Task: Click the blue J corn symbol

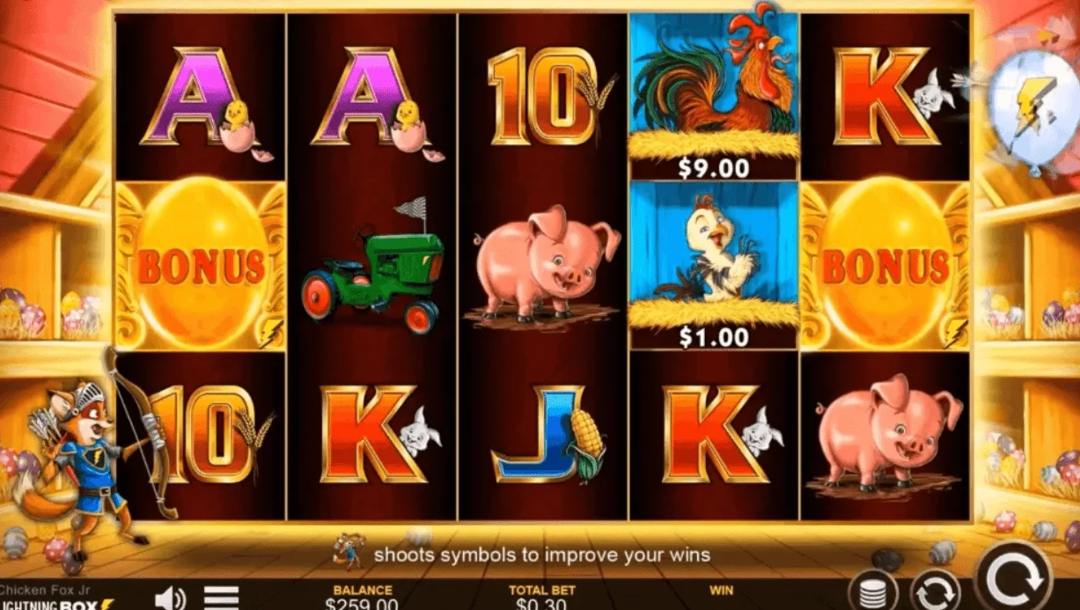Action: pos(548,434)
